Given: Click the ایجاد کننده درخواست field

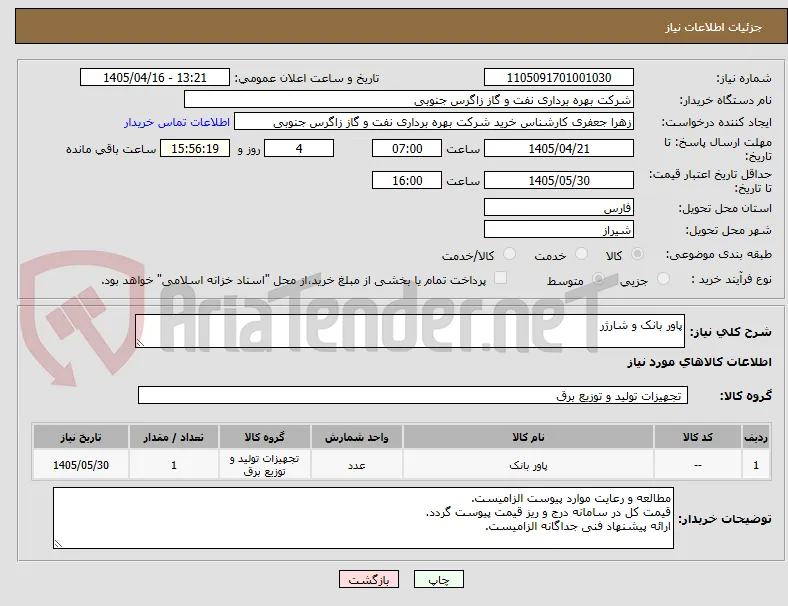Looking at the screenshot, I should point(434,122).
